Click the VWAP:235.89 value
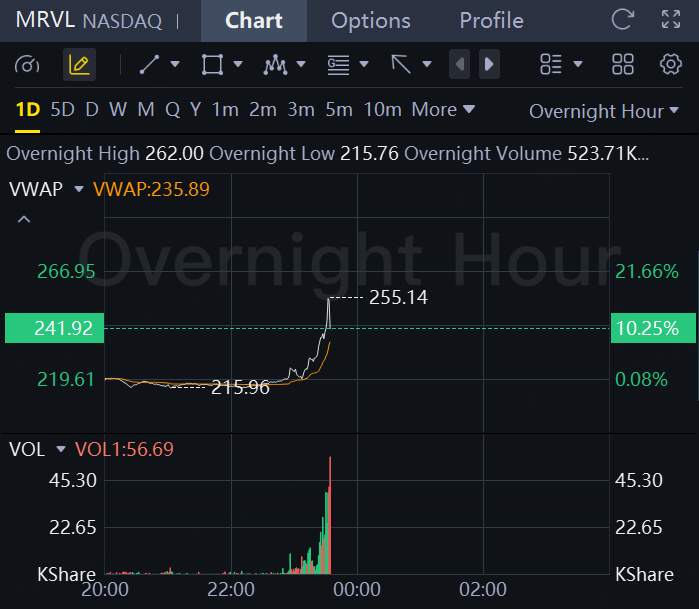This screenshot has height=609, width=699. 151,189
